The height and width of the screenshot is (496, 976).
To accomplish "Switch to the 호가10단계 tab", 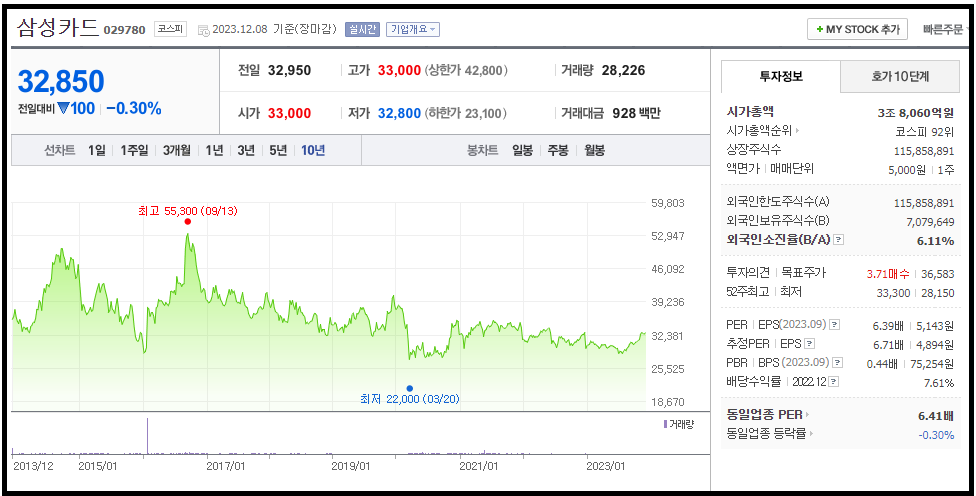I will 900,77.
